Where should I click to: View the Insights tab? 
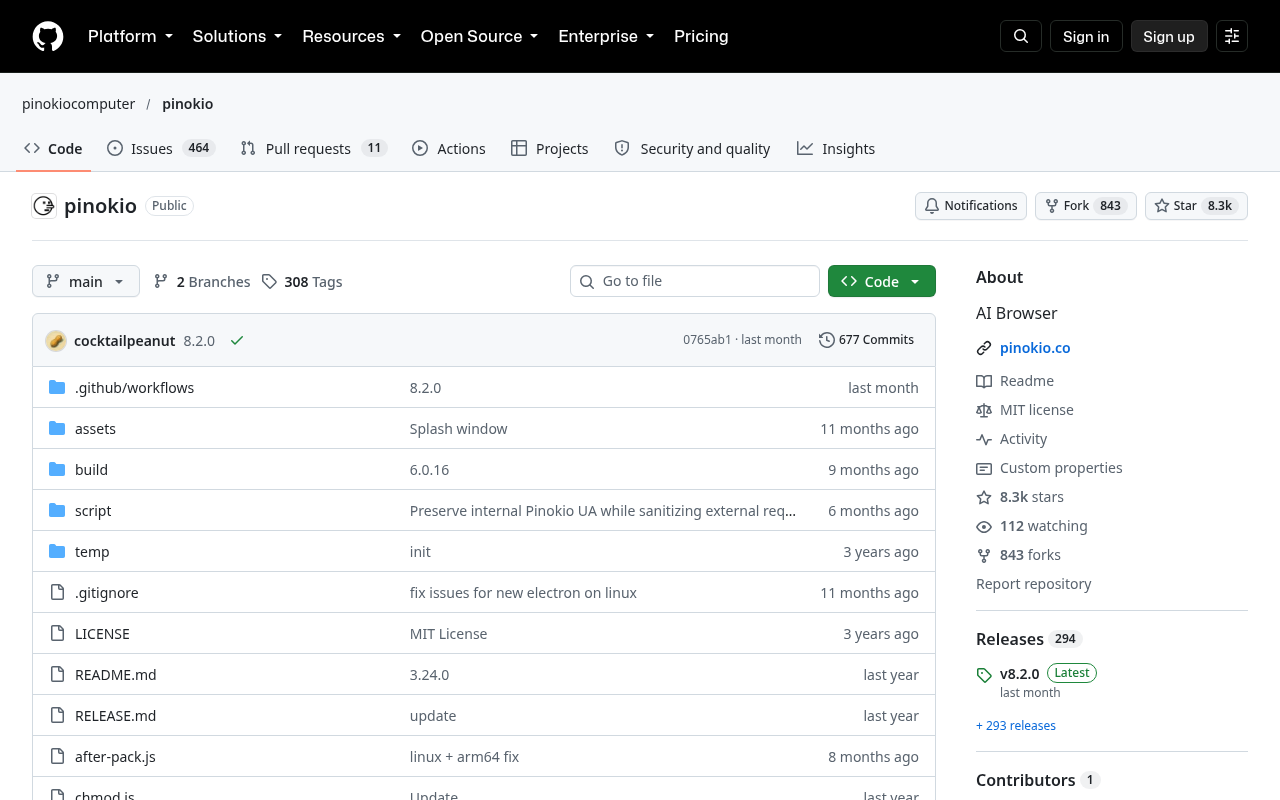[836, 148]
